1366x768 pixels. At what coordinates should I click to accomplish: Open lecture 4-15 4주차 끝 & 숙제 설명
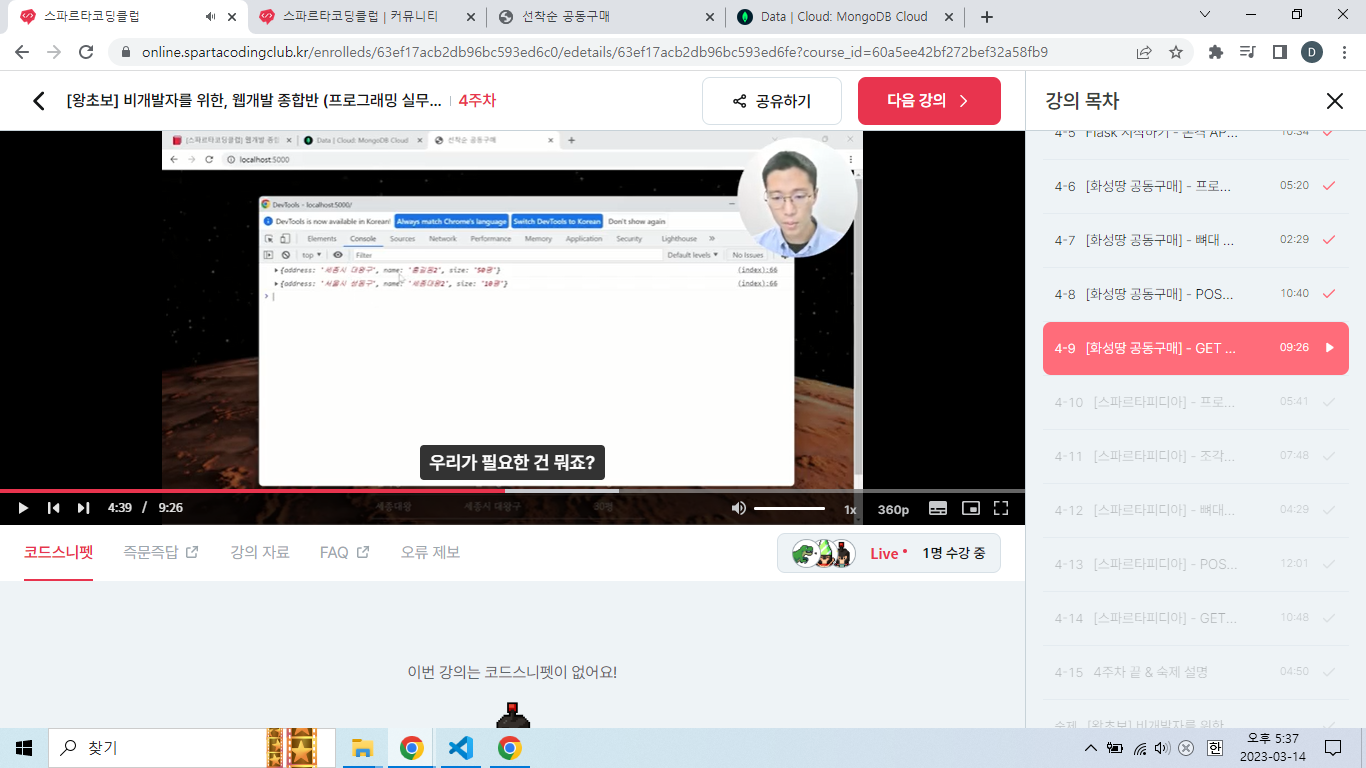(1195, 672)
